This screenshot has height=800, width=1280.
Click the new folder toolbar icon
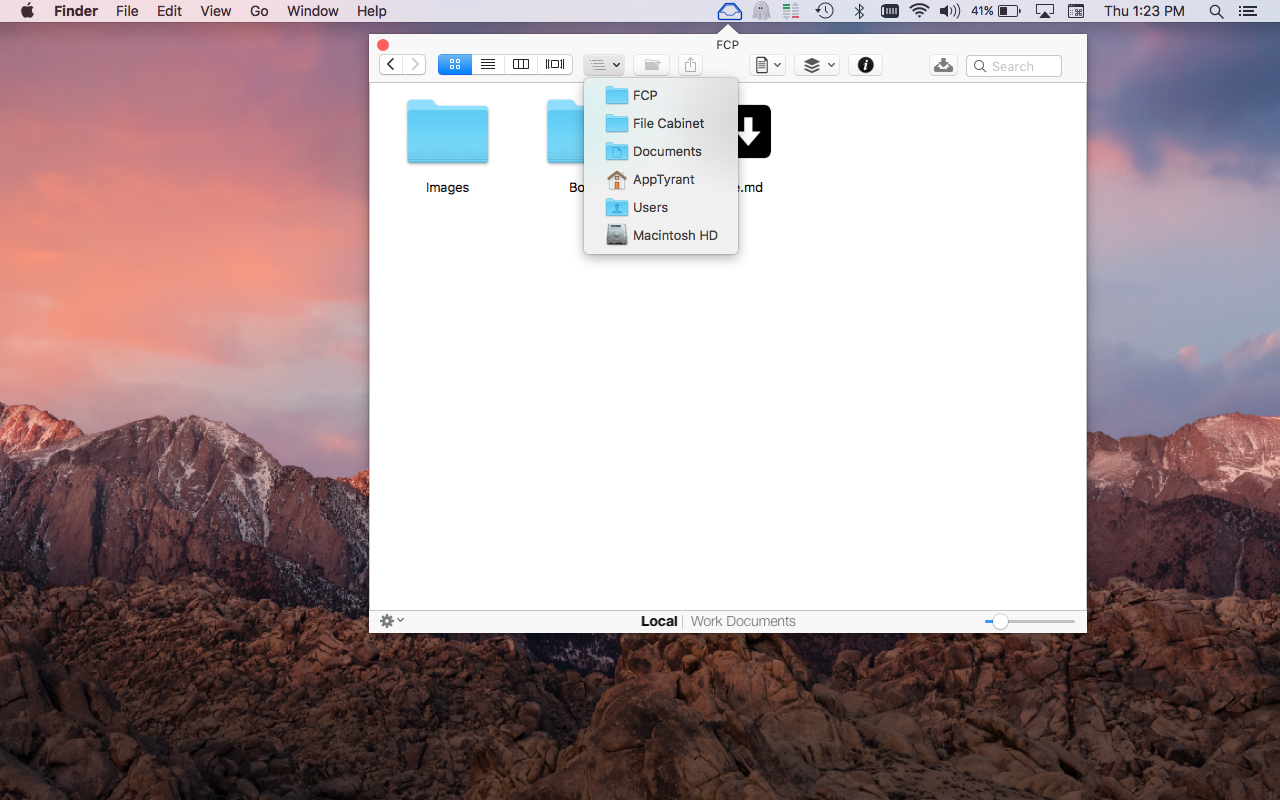tap(652, 65)
